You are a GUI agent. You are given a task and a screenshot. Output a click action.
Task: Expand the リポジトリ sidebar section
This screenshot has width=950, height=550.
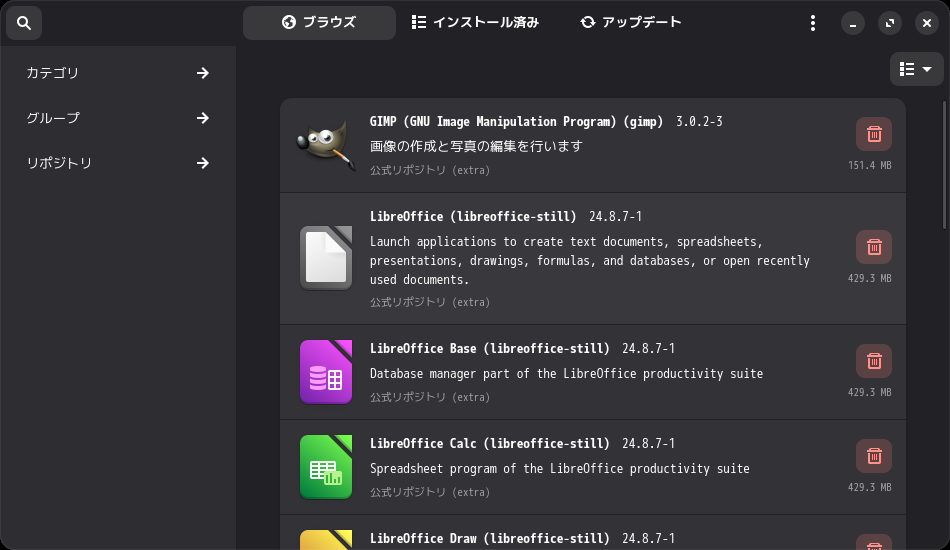pyautogui.click(x=118, y=163)
